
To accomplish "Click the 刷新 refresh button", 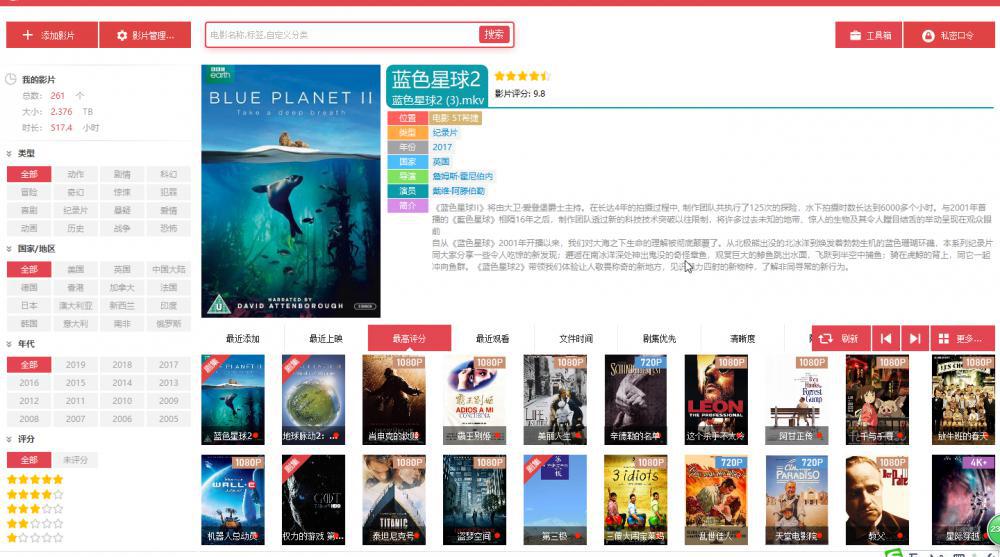I will tap(841, 338).
